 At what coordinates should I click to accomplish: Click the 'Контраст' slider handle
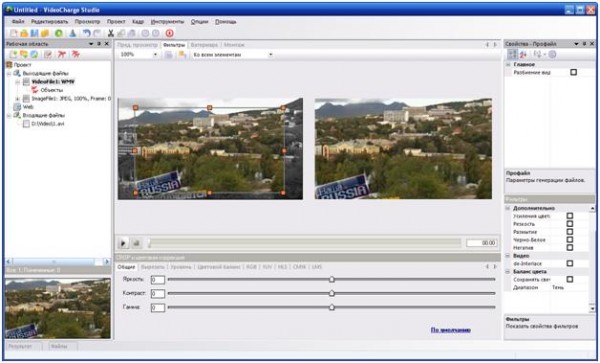click(x=332, y=293)
